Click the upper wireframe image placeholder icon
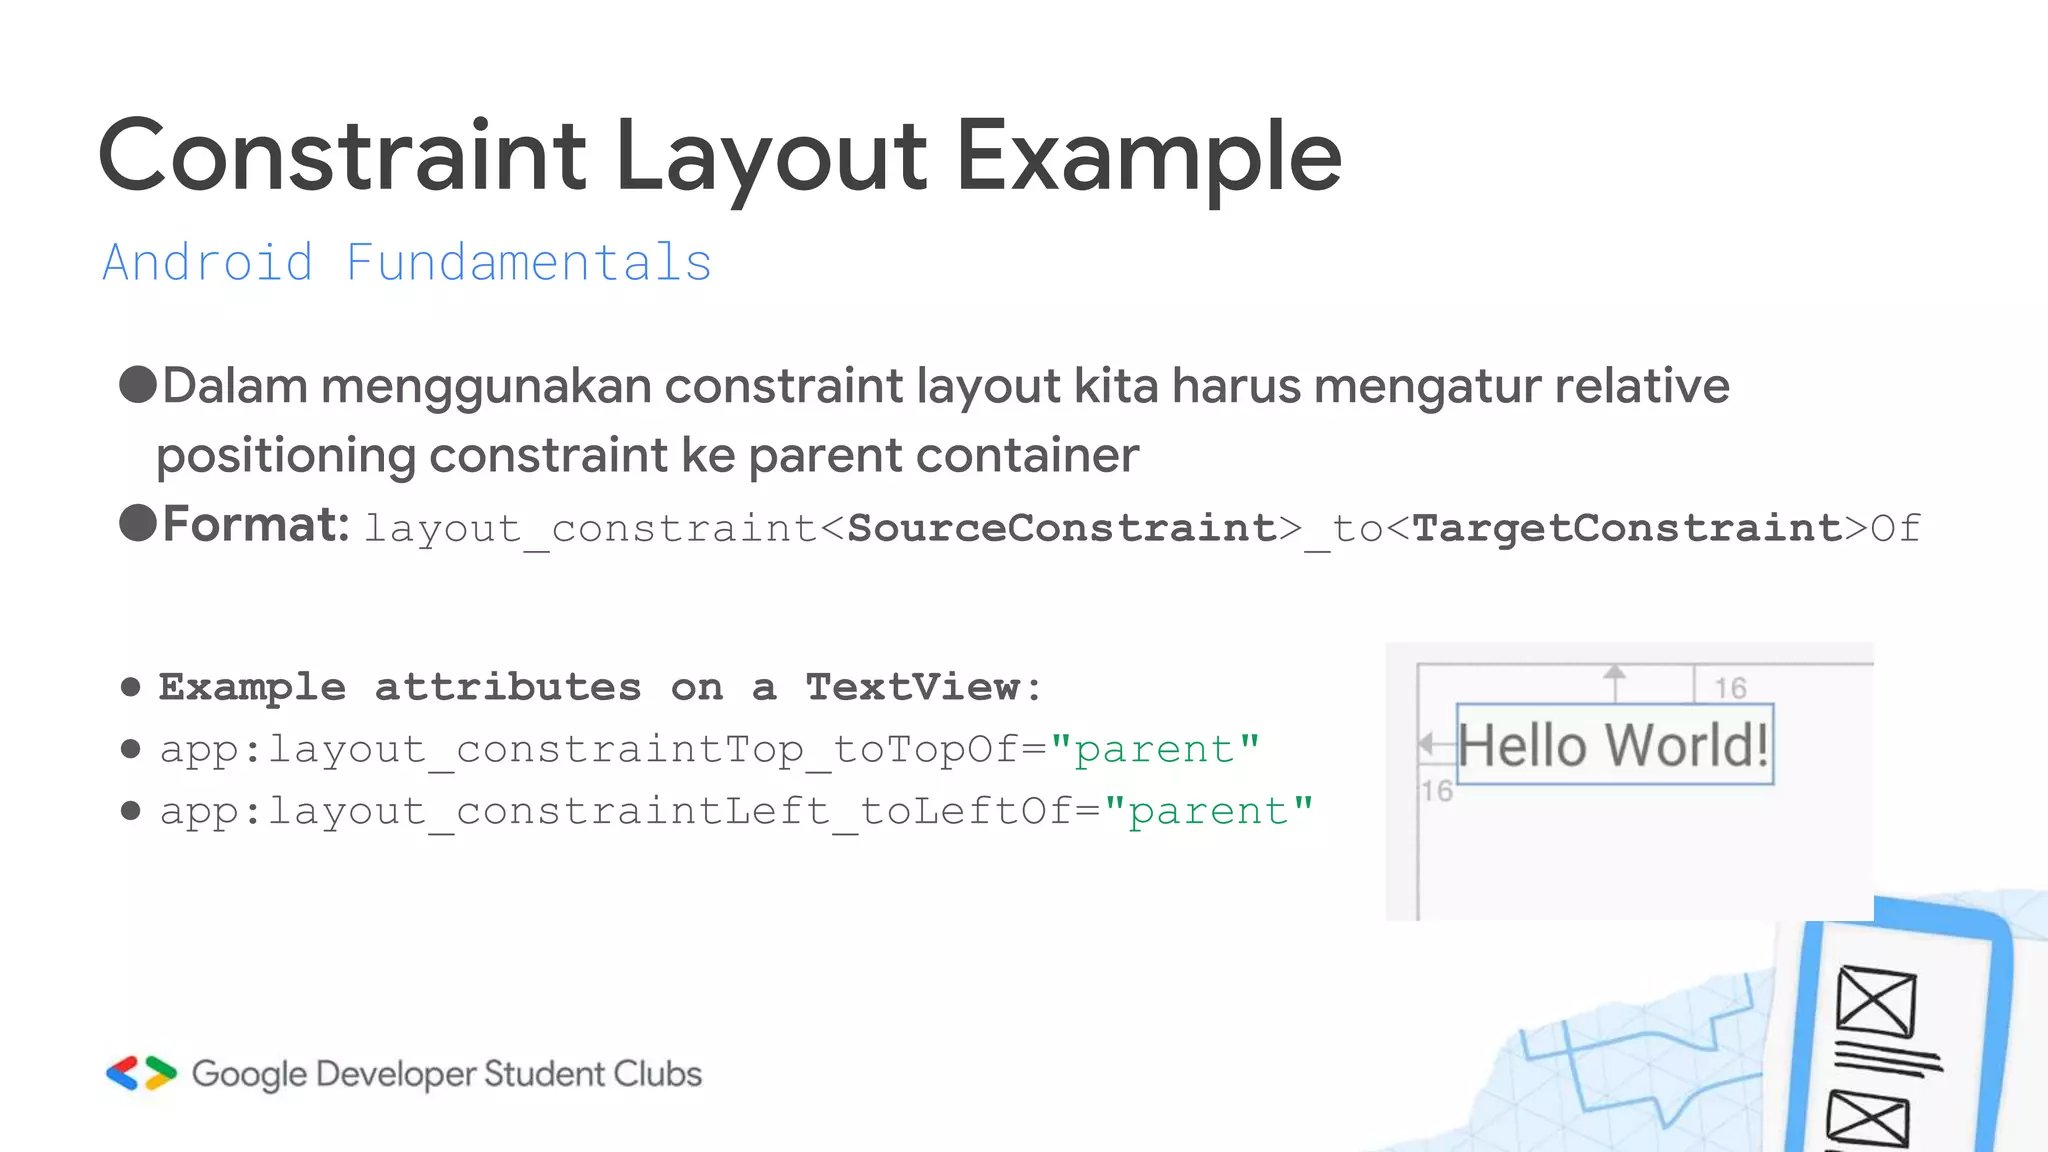This screenshot has height=1152, width=2048. 1876,1000
